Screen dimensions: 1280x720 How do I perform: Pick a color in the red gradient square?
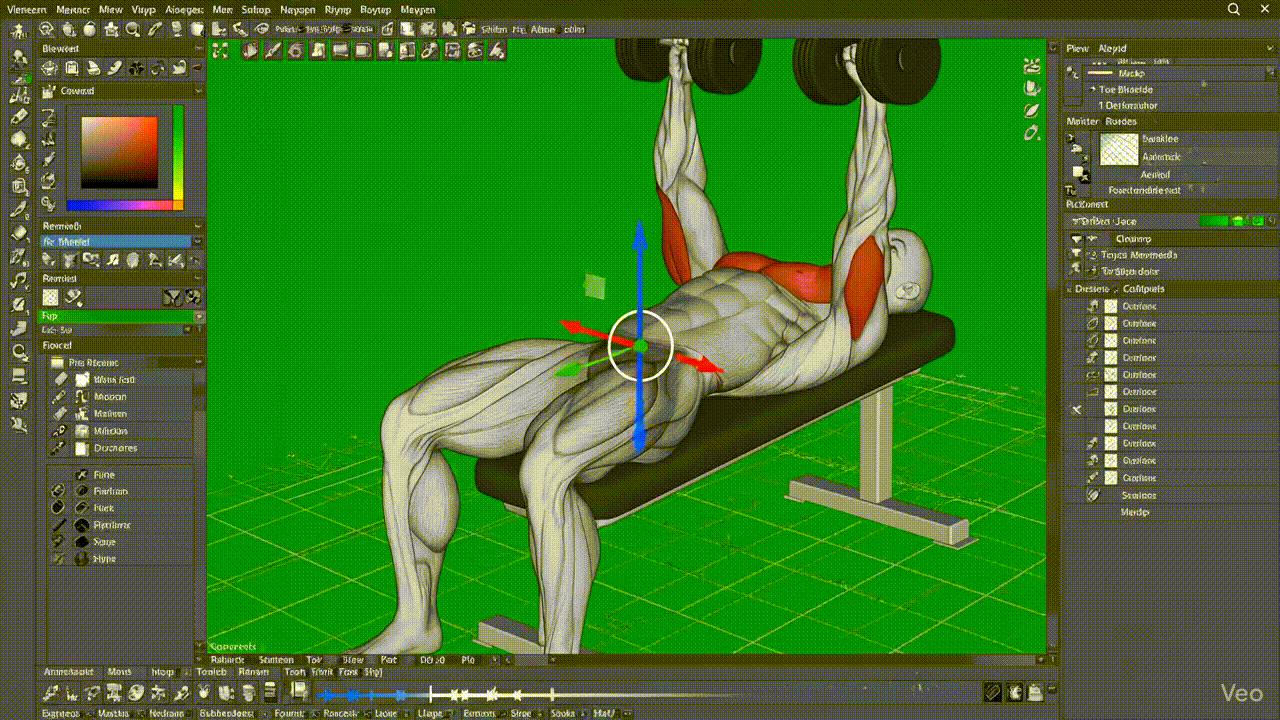click(x=119, y=152)
